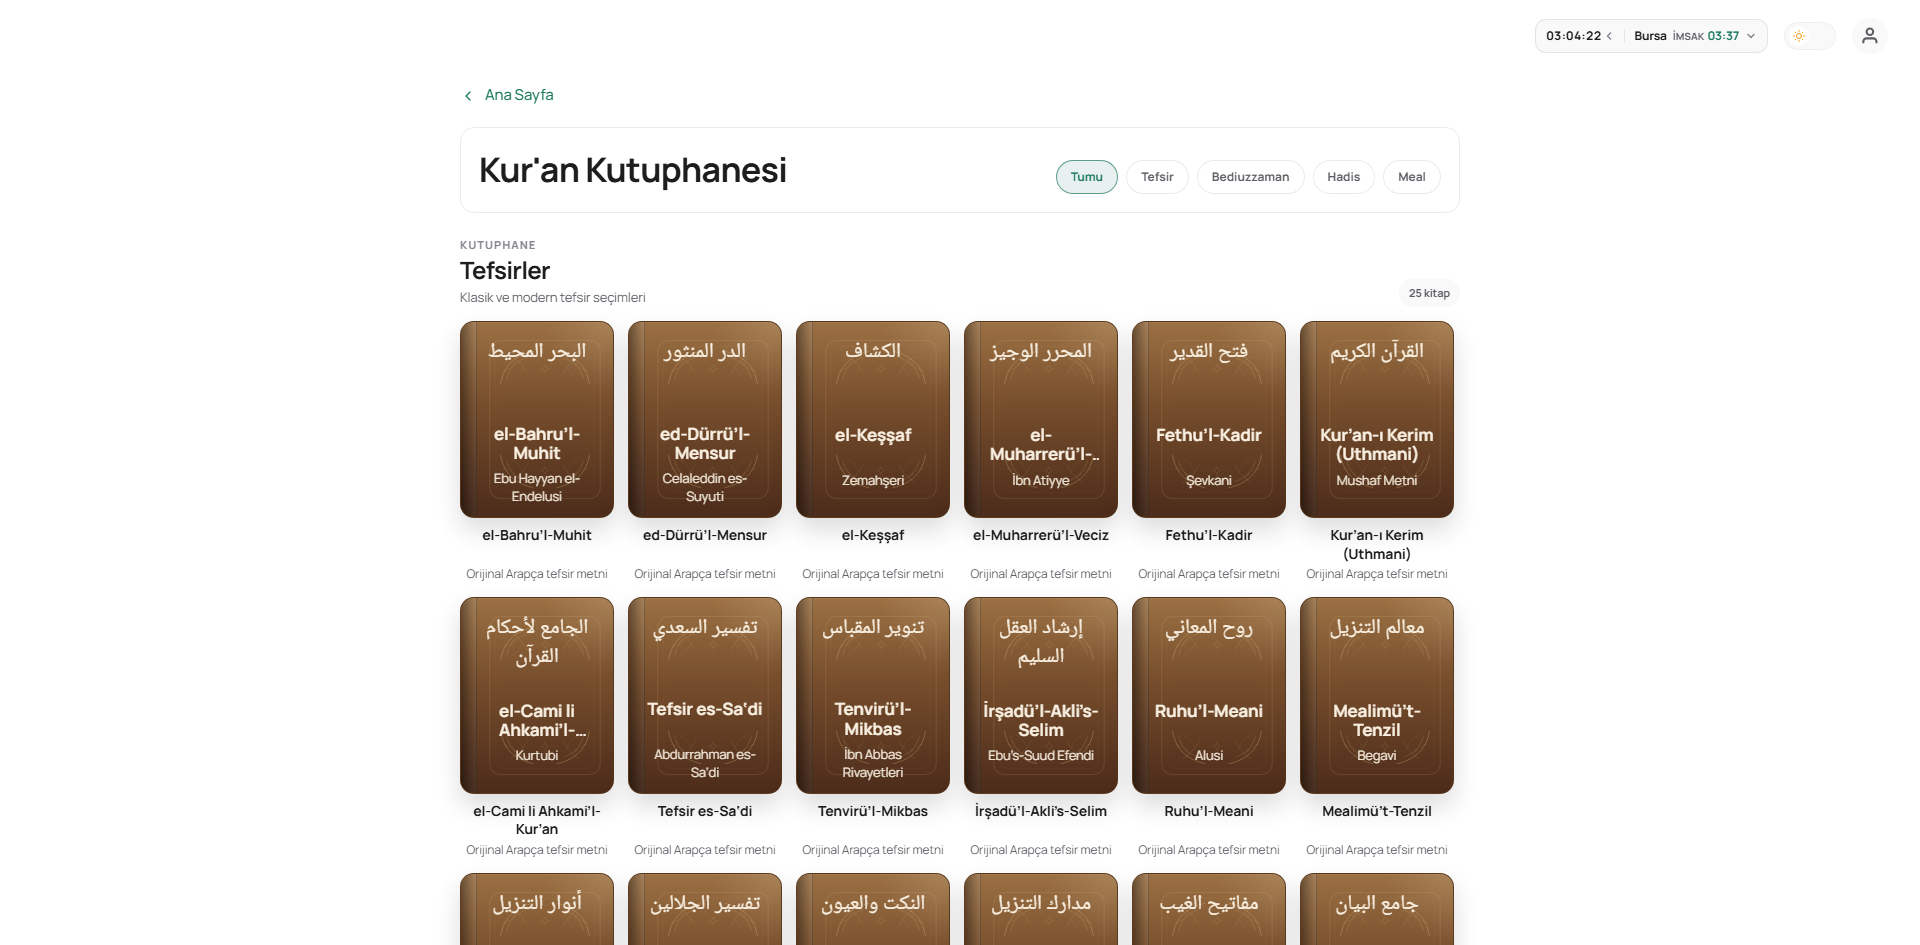
Task: Click the İMSAK 03:37 prayer time
Action: [1706, 36]
